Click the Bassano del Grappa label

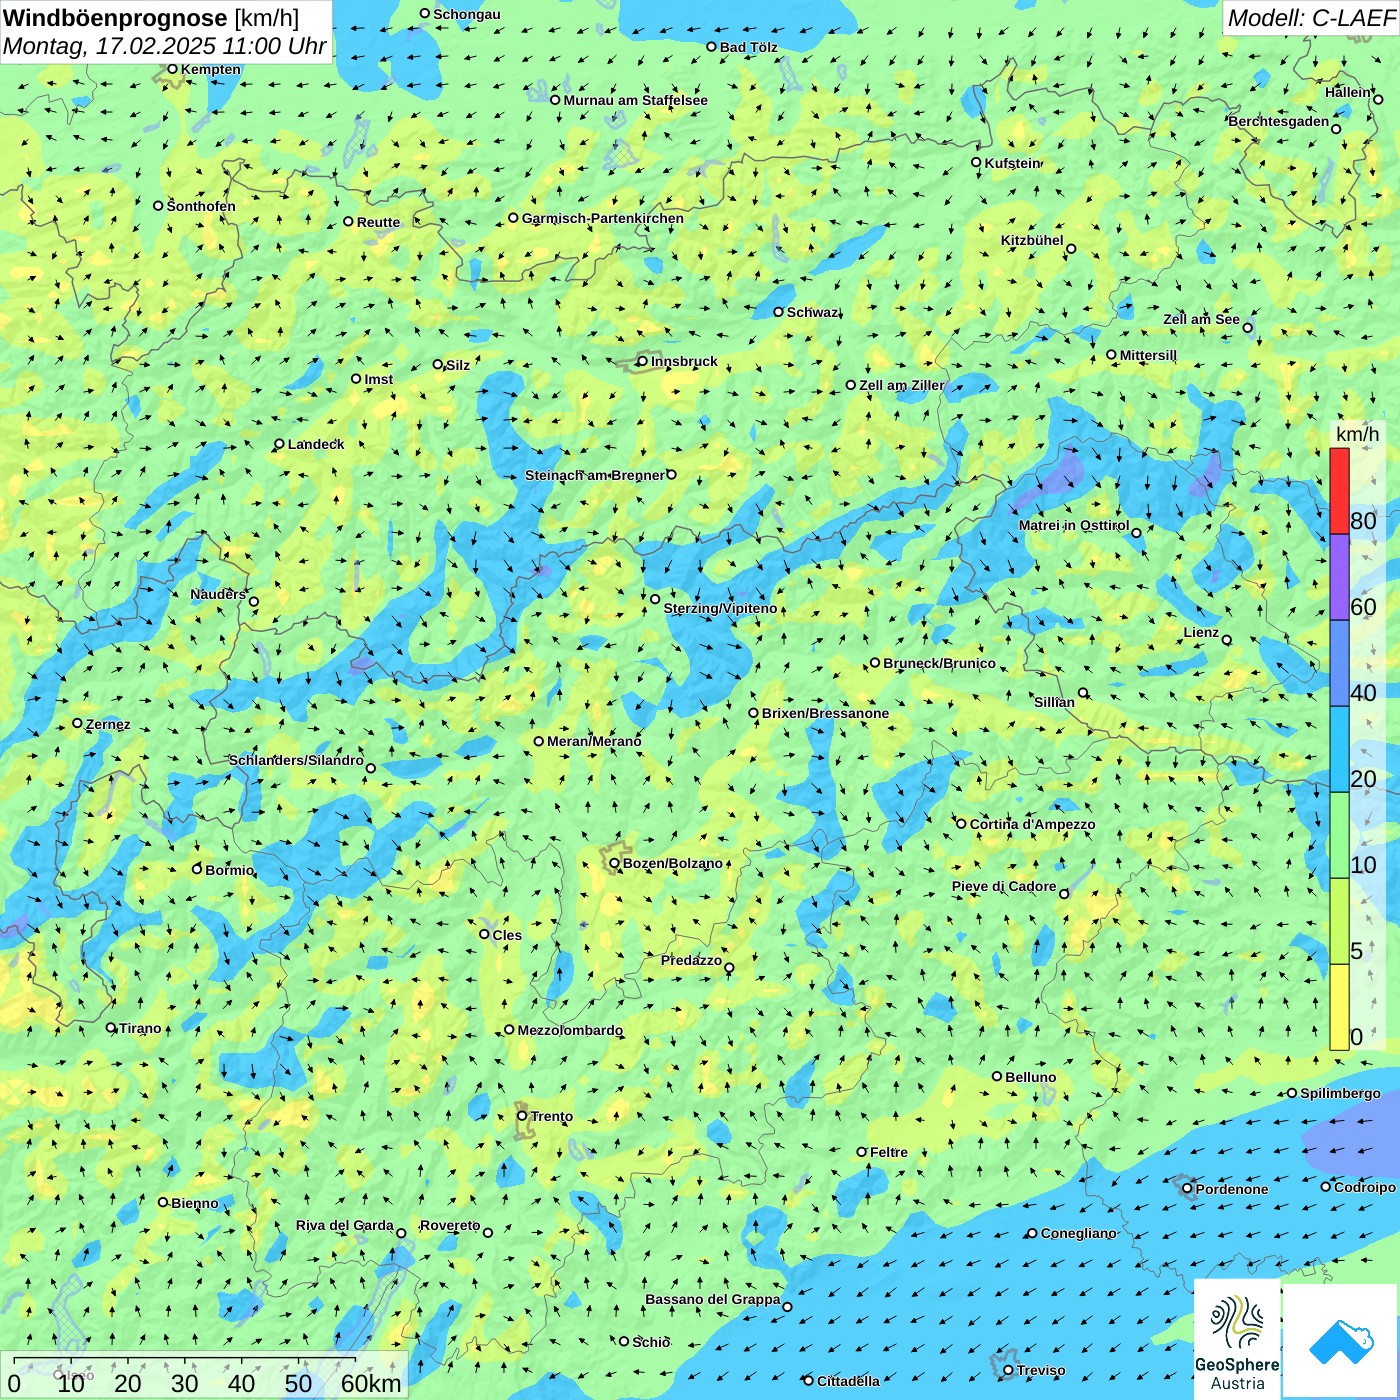(x=713, y=1299)
